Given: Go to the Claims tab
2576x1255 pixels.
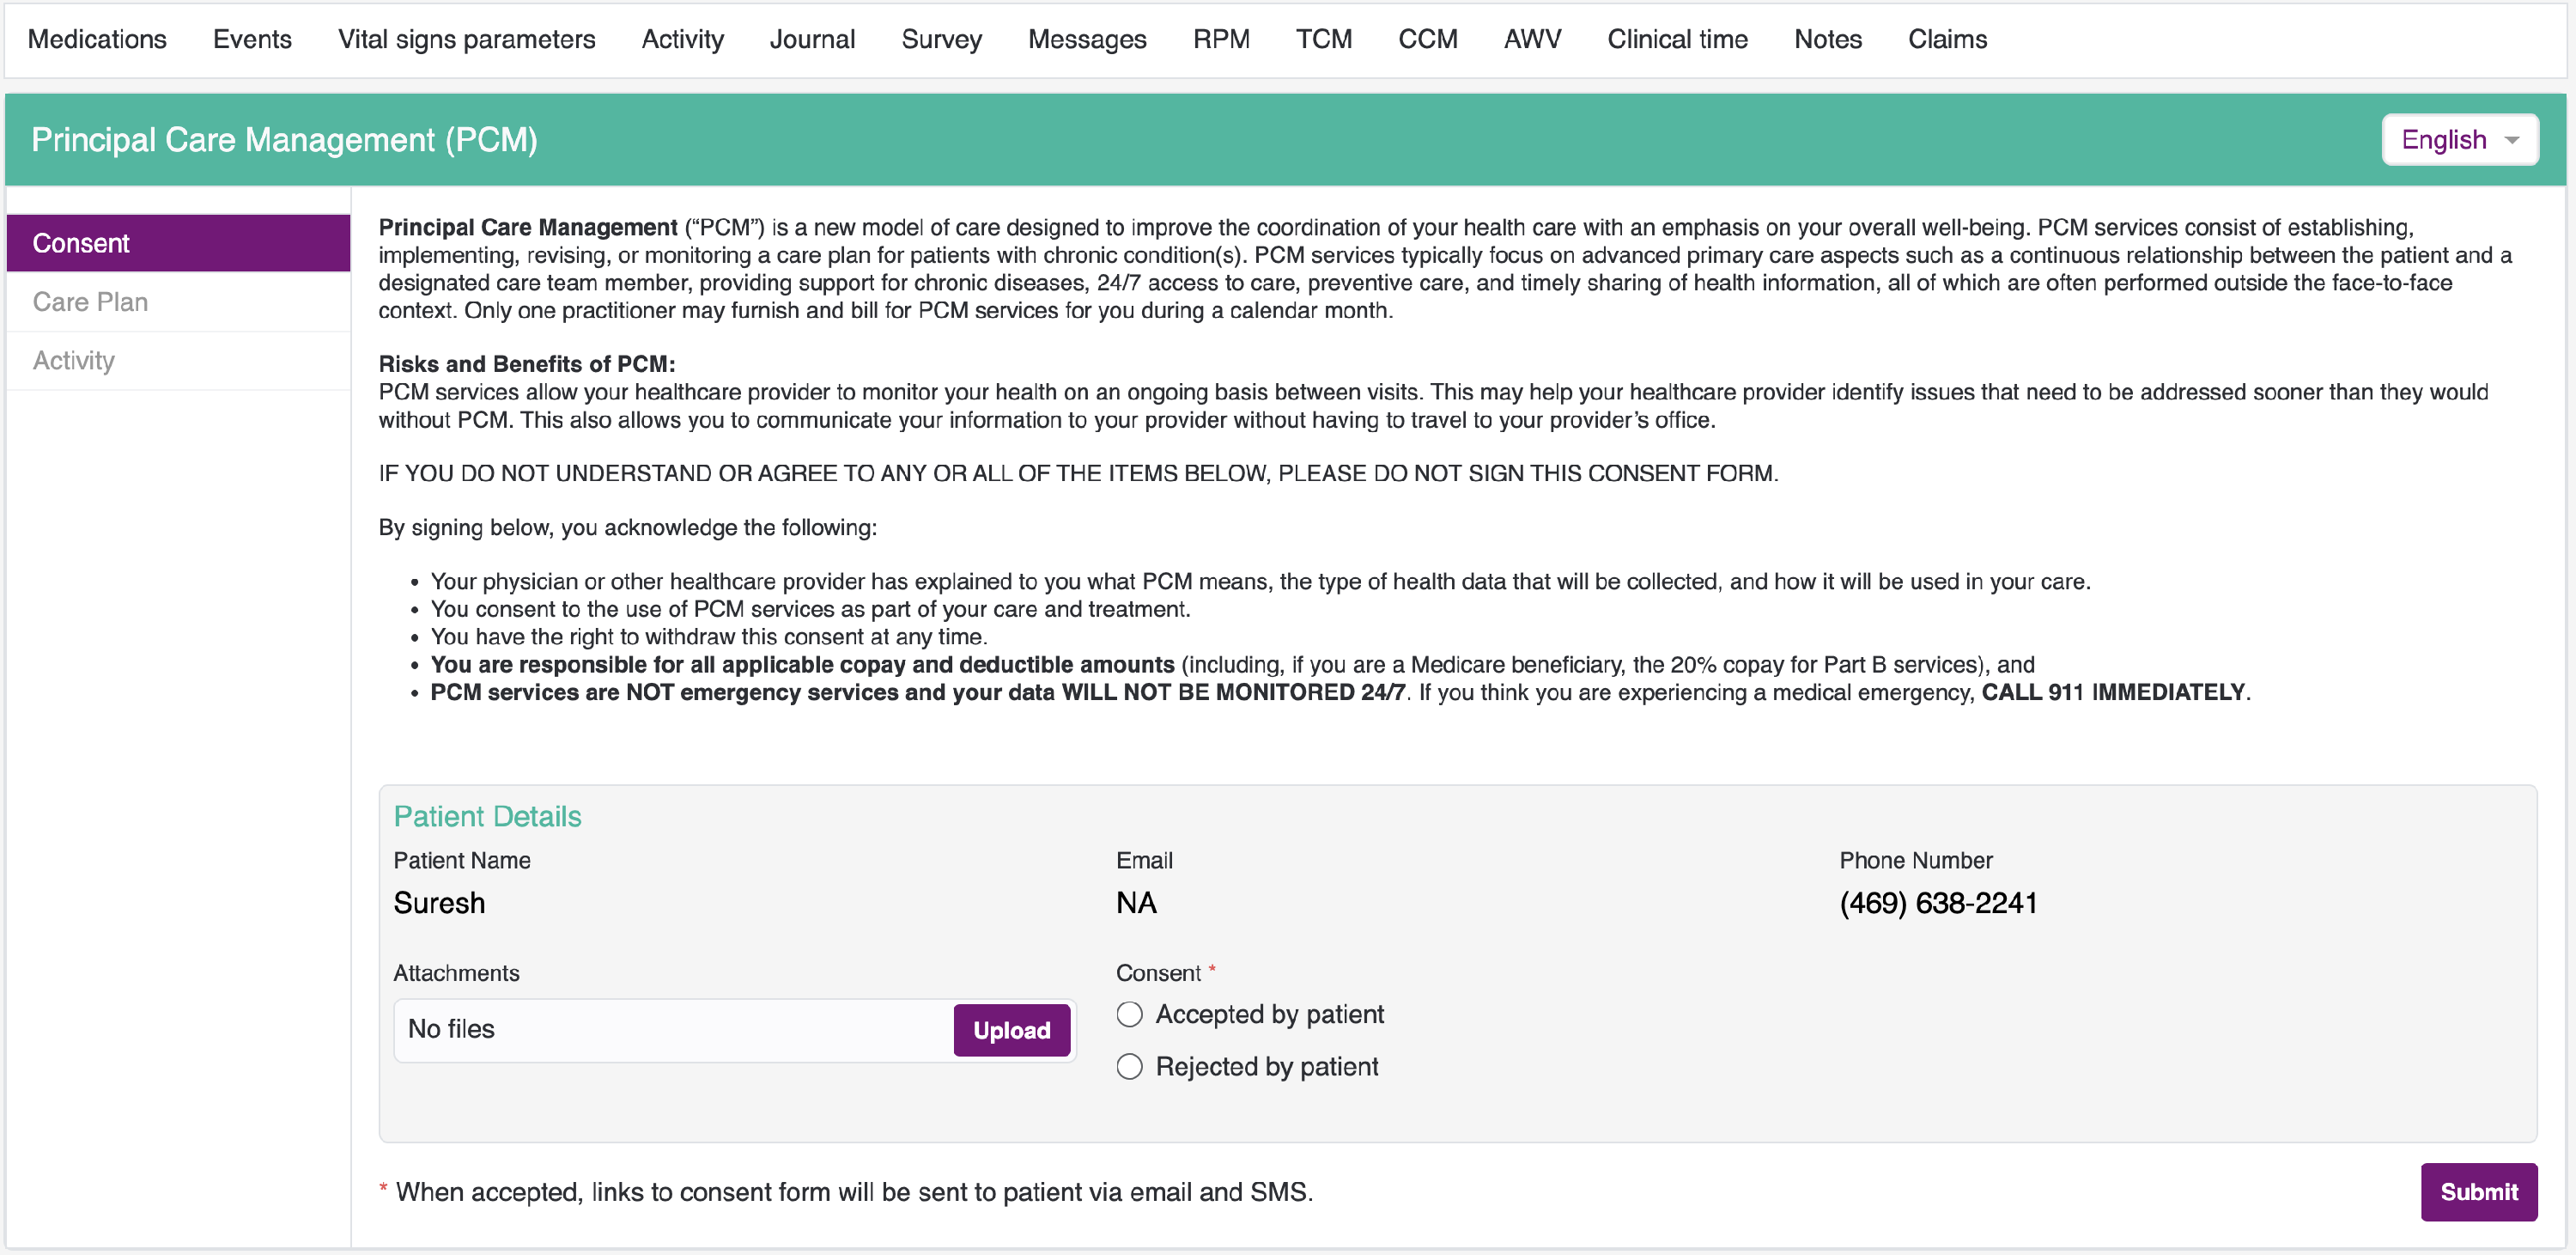Looking at the screenshot, I should click(1946, 39).
